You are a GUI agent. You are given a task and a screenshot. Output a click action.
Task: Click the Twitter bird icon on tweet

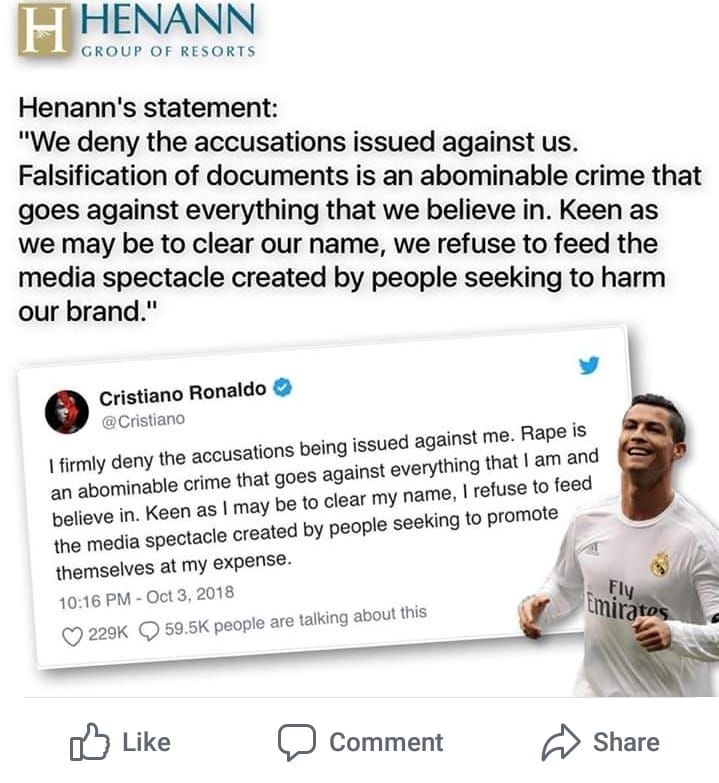pos(589,365)
